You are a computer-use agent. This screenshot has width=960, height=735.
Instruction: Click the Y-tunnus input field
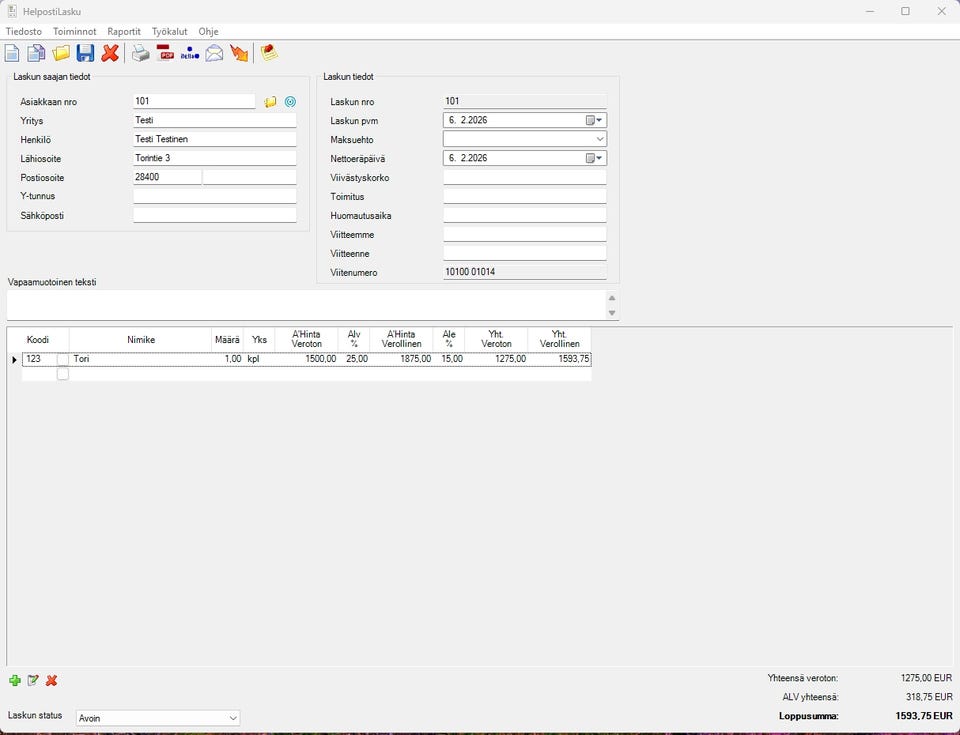(x=215, y=196)
